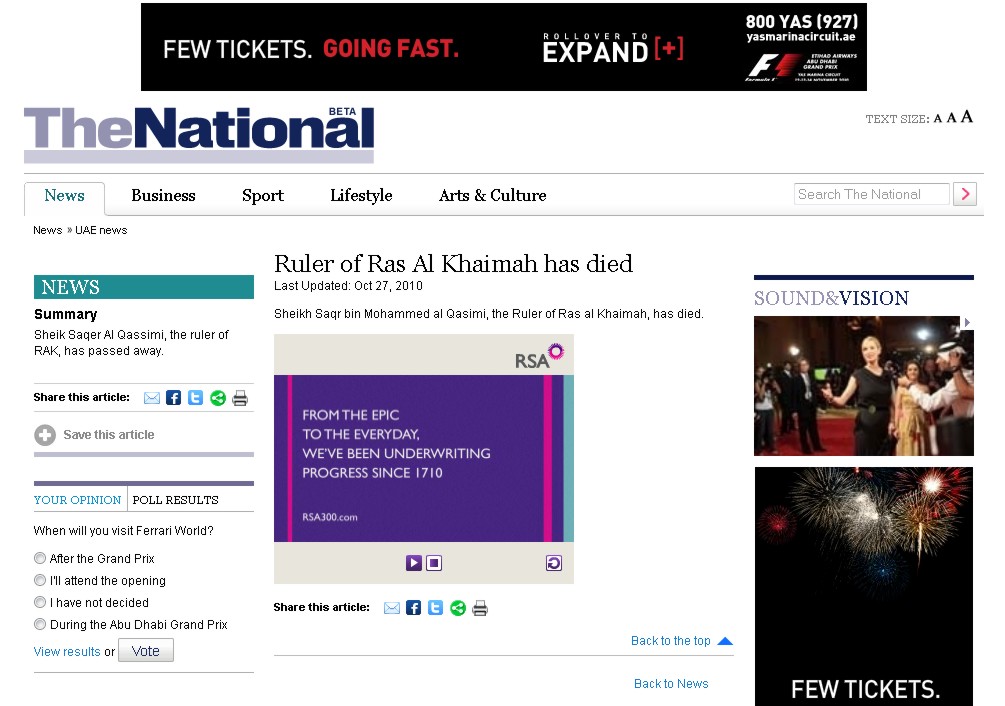This screenshot has width=1005, height=706.
Task: Print article using icon below the article
Action: pos(480,608)
